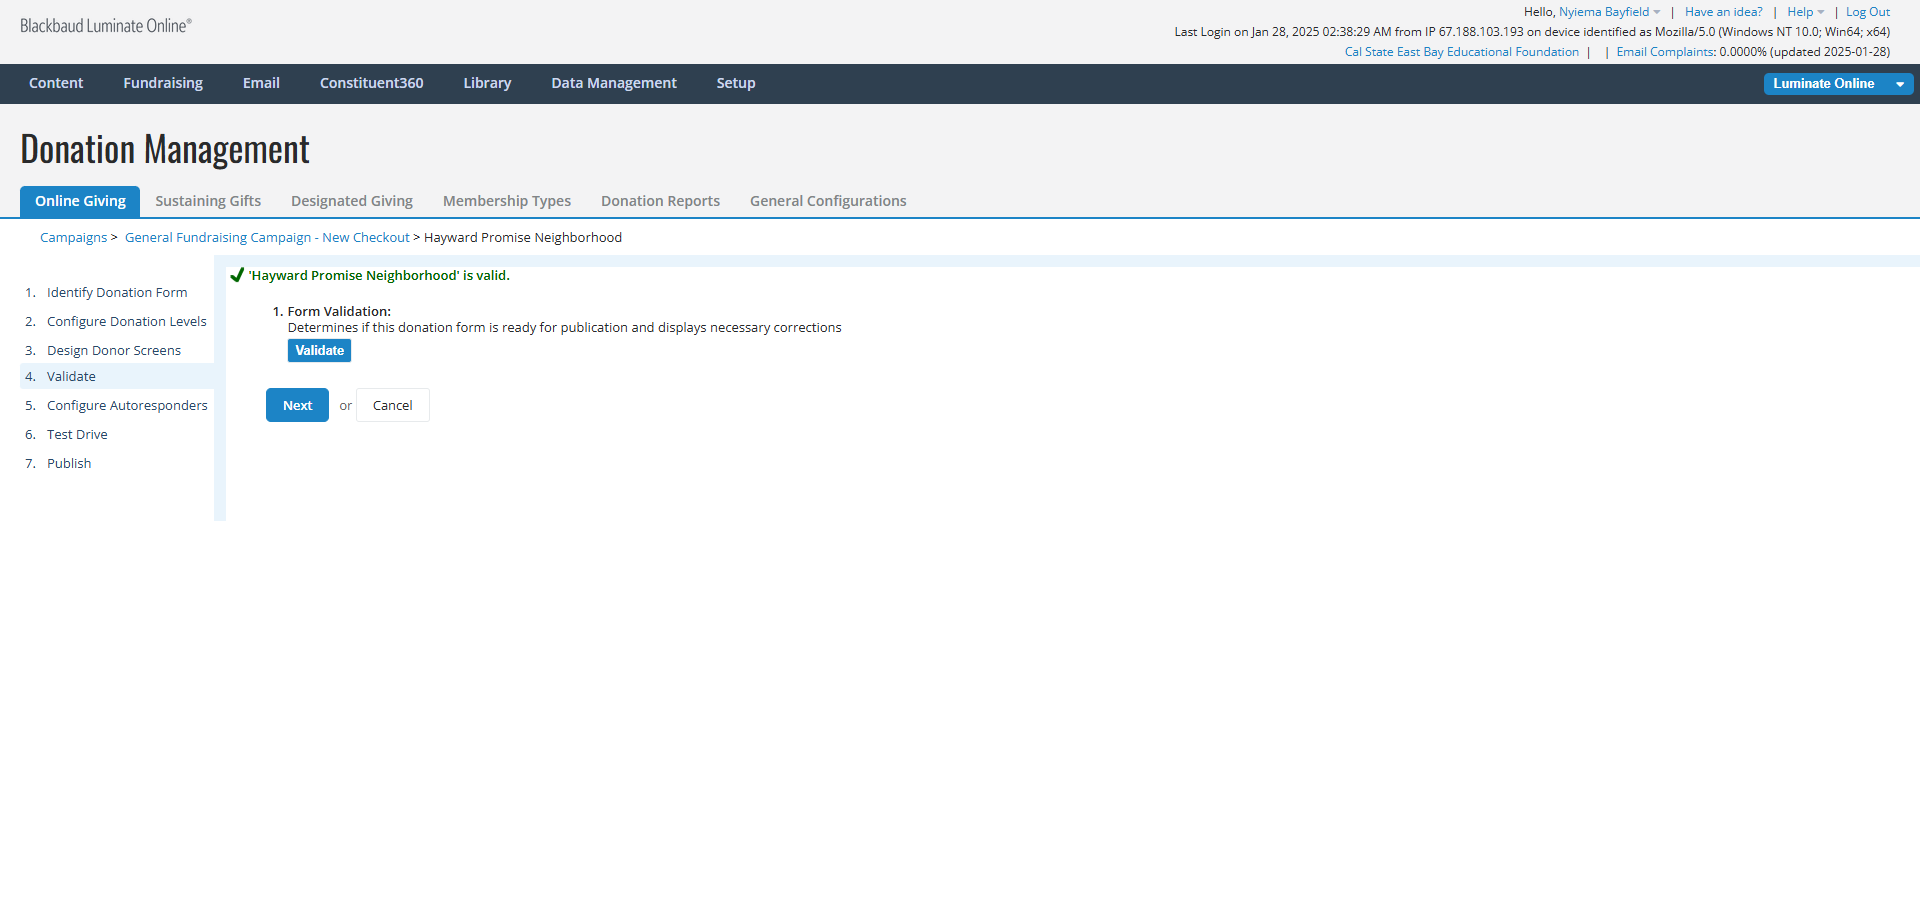This screenshot has width=1920, height=919.
Task: Open the Library menu
Action: pos(487,83)
